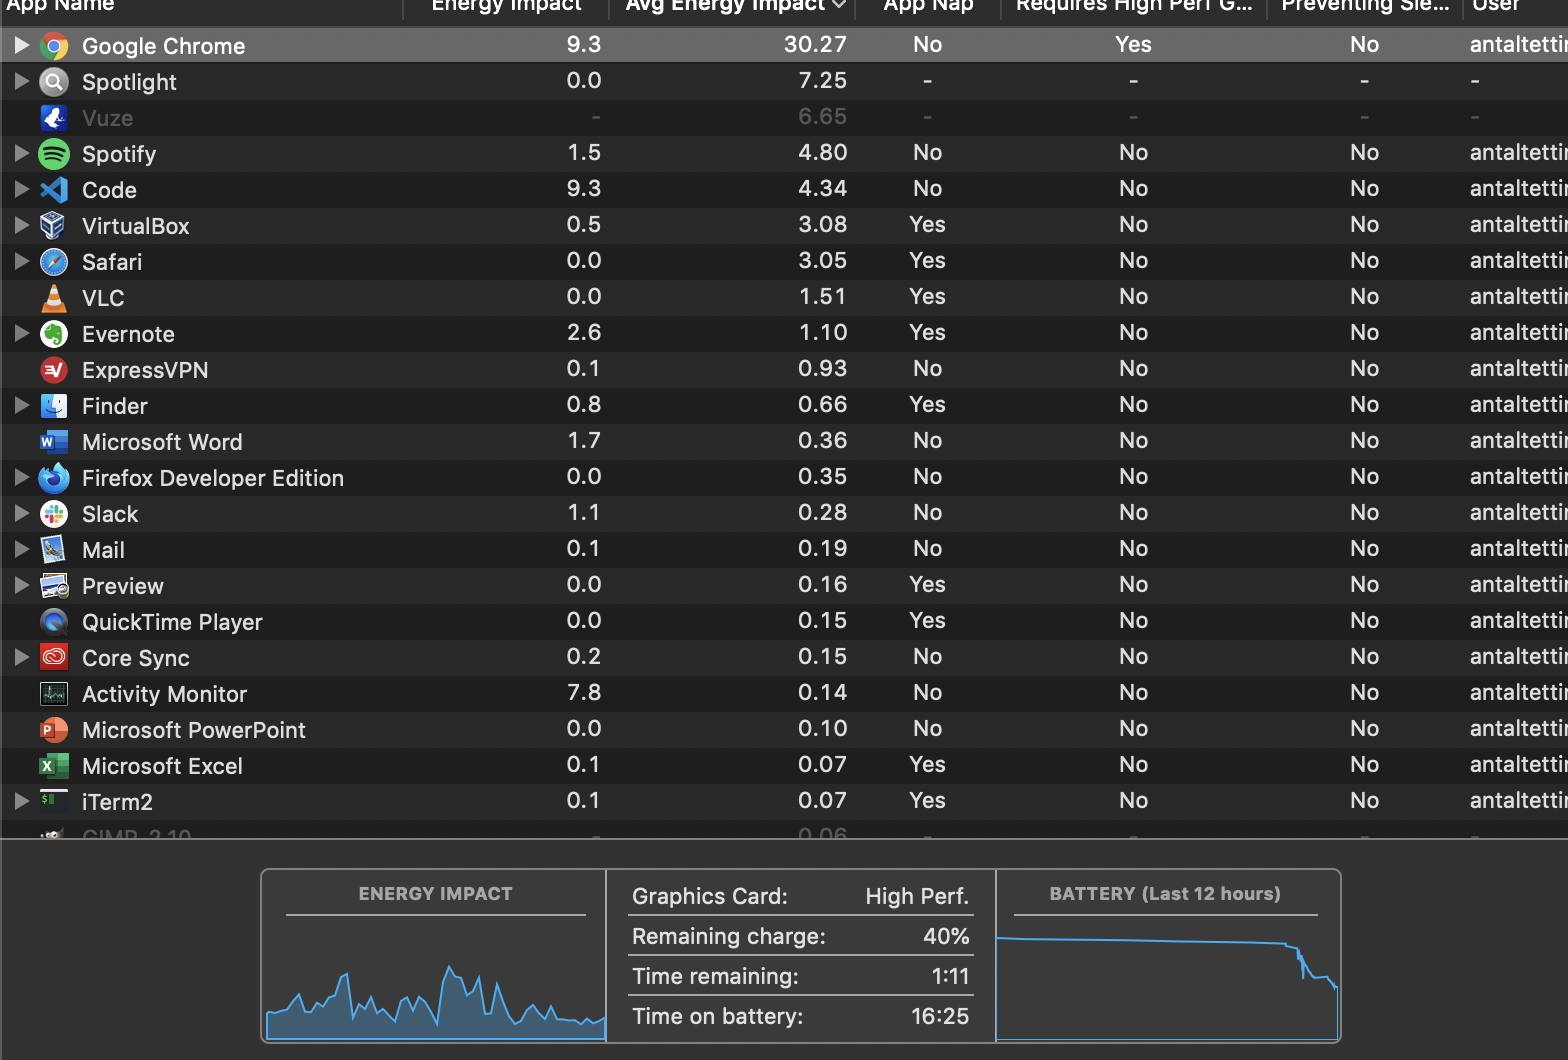The height and width of the screenshot is (1060, 1568).
Task: Expand the Evernote process row
Action: 21,333
